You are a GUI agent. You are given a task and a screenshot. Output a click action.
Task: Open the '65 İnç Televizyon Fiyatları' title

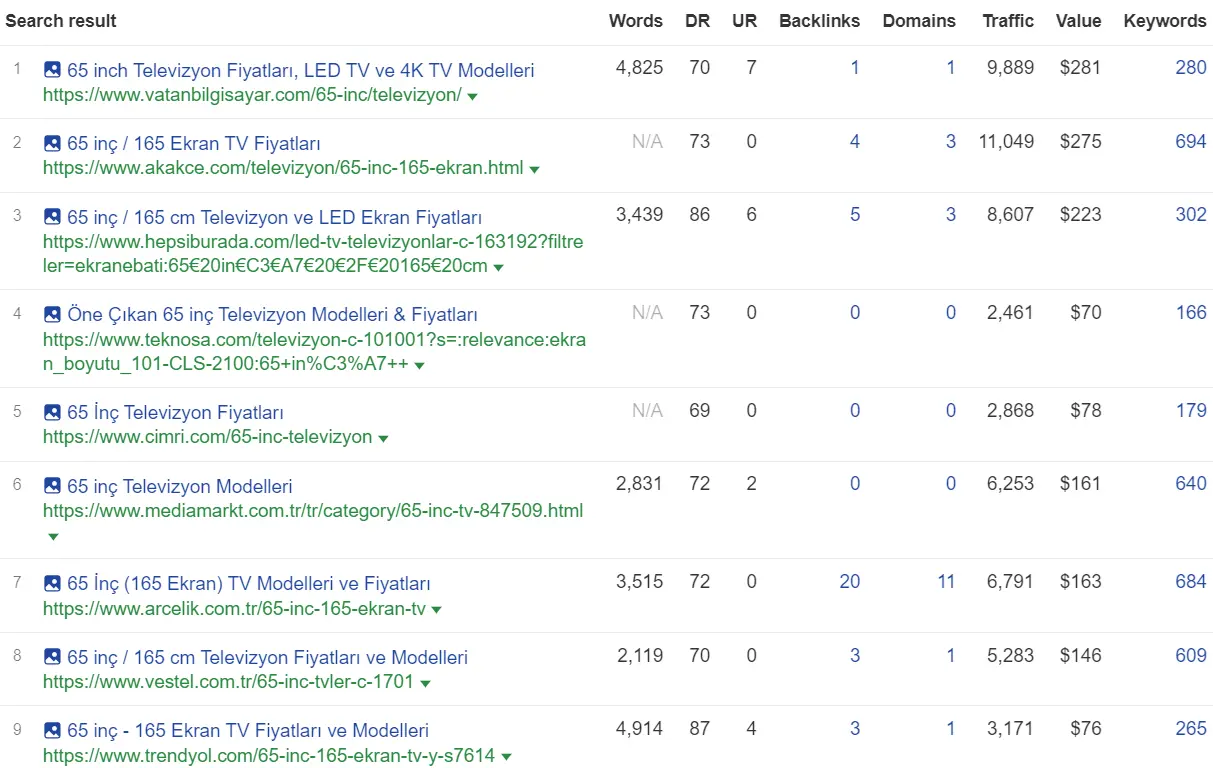175,412
